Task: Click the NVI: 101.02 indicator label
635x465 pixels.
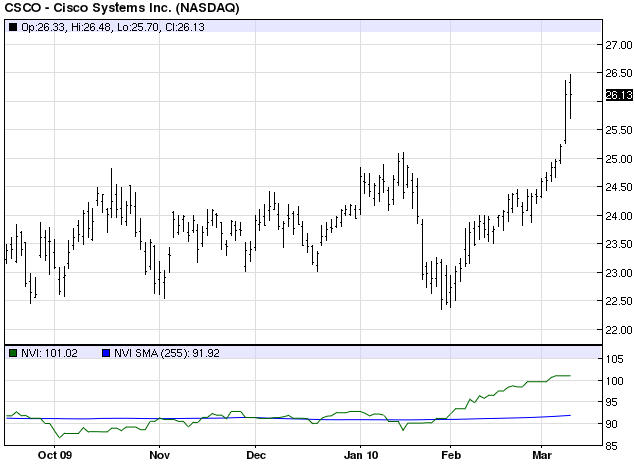Action: (49, 353)
